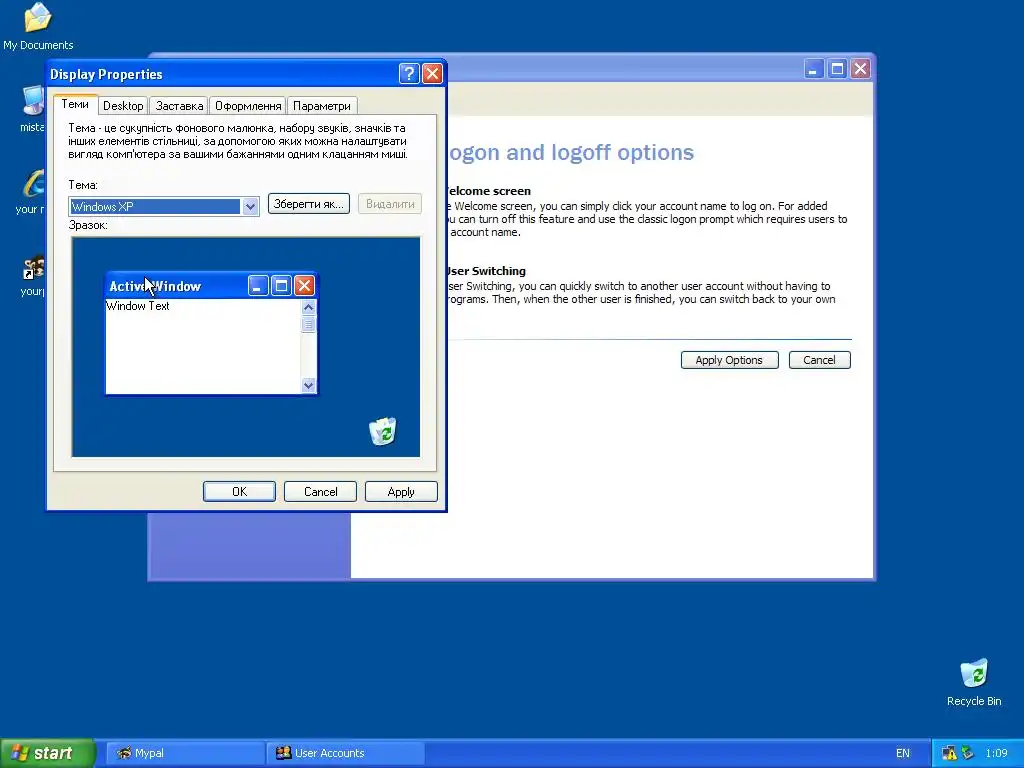Close the User Accounts window
The width and height of the screenshot is (1024, 768).
[x=860, y=69]
